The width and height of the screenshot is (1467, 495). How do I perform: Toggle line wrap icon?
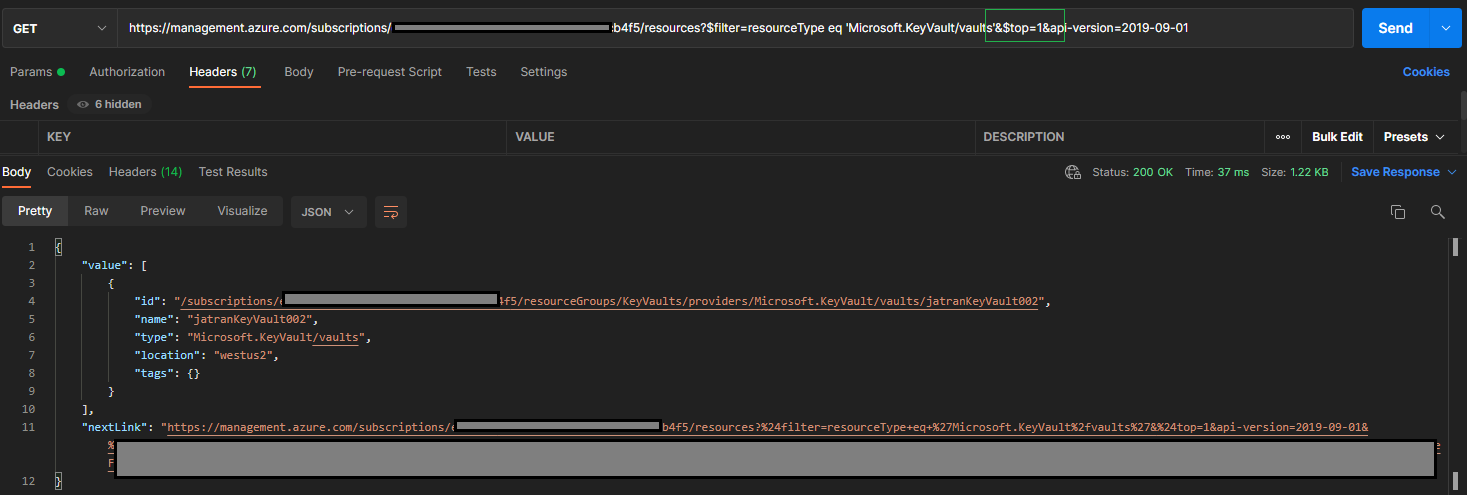point(391,212)
